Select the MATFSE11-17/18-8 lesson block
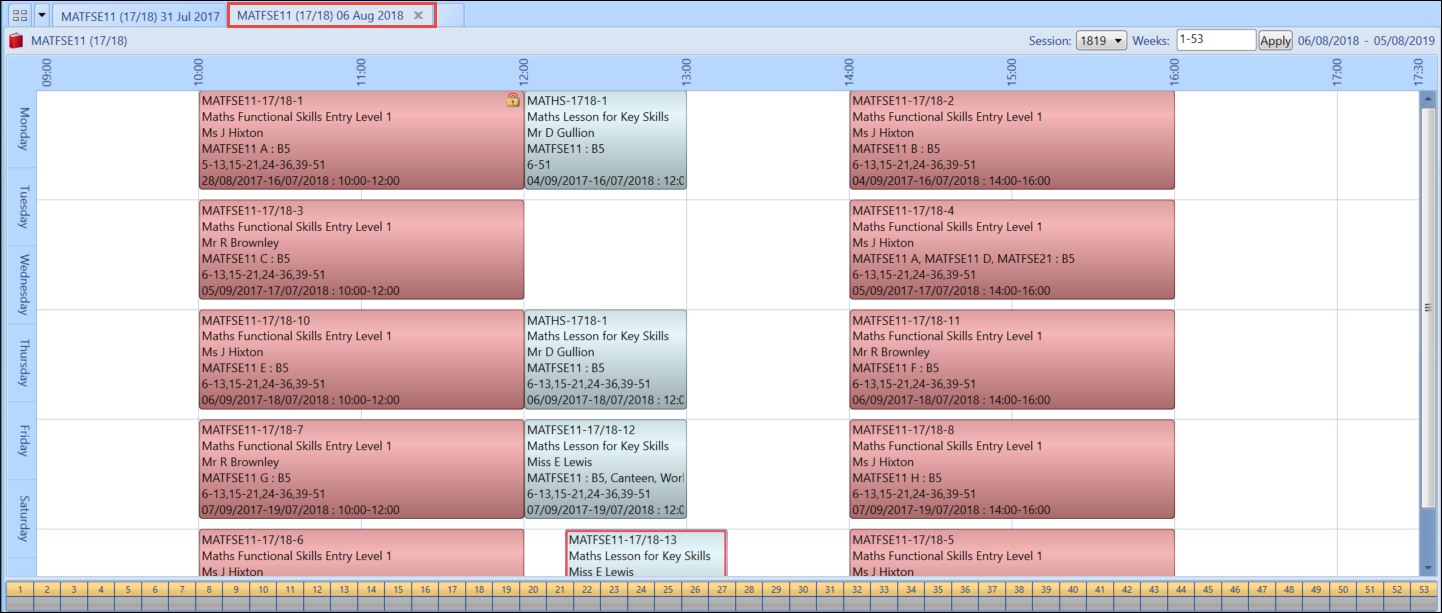This screenshot has width=1442, height=613. pyautogui.click(x=1012, y=469)
